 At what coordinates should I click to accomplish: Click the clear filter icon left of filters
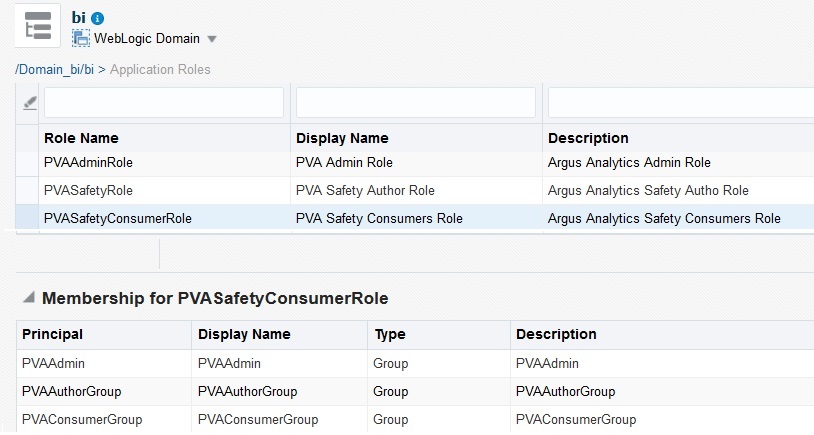click(x=29, y=102)
